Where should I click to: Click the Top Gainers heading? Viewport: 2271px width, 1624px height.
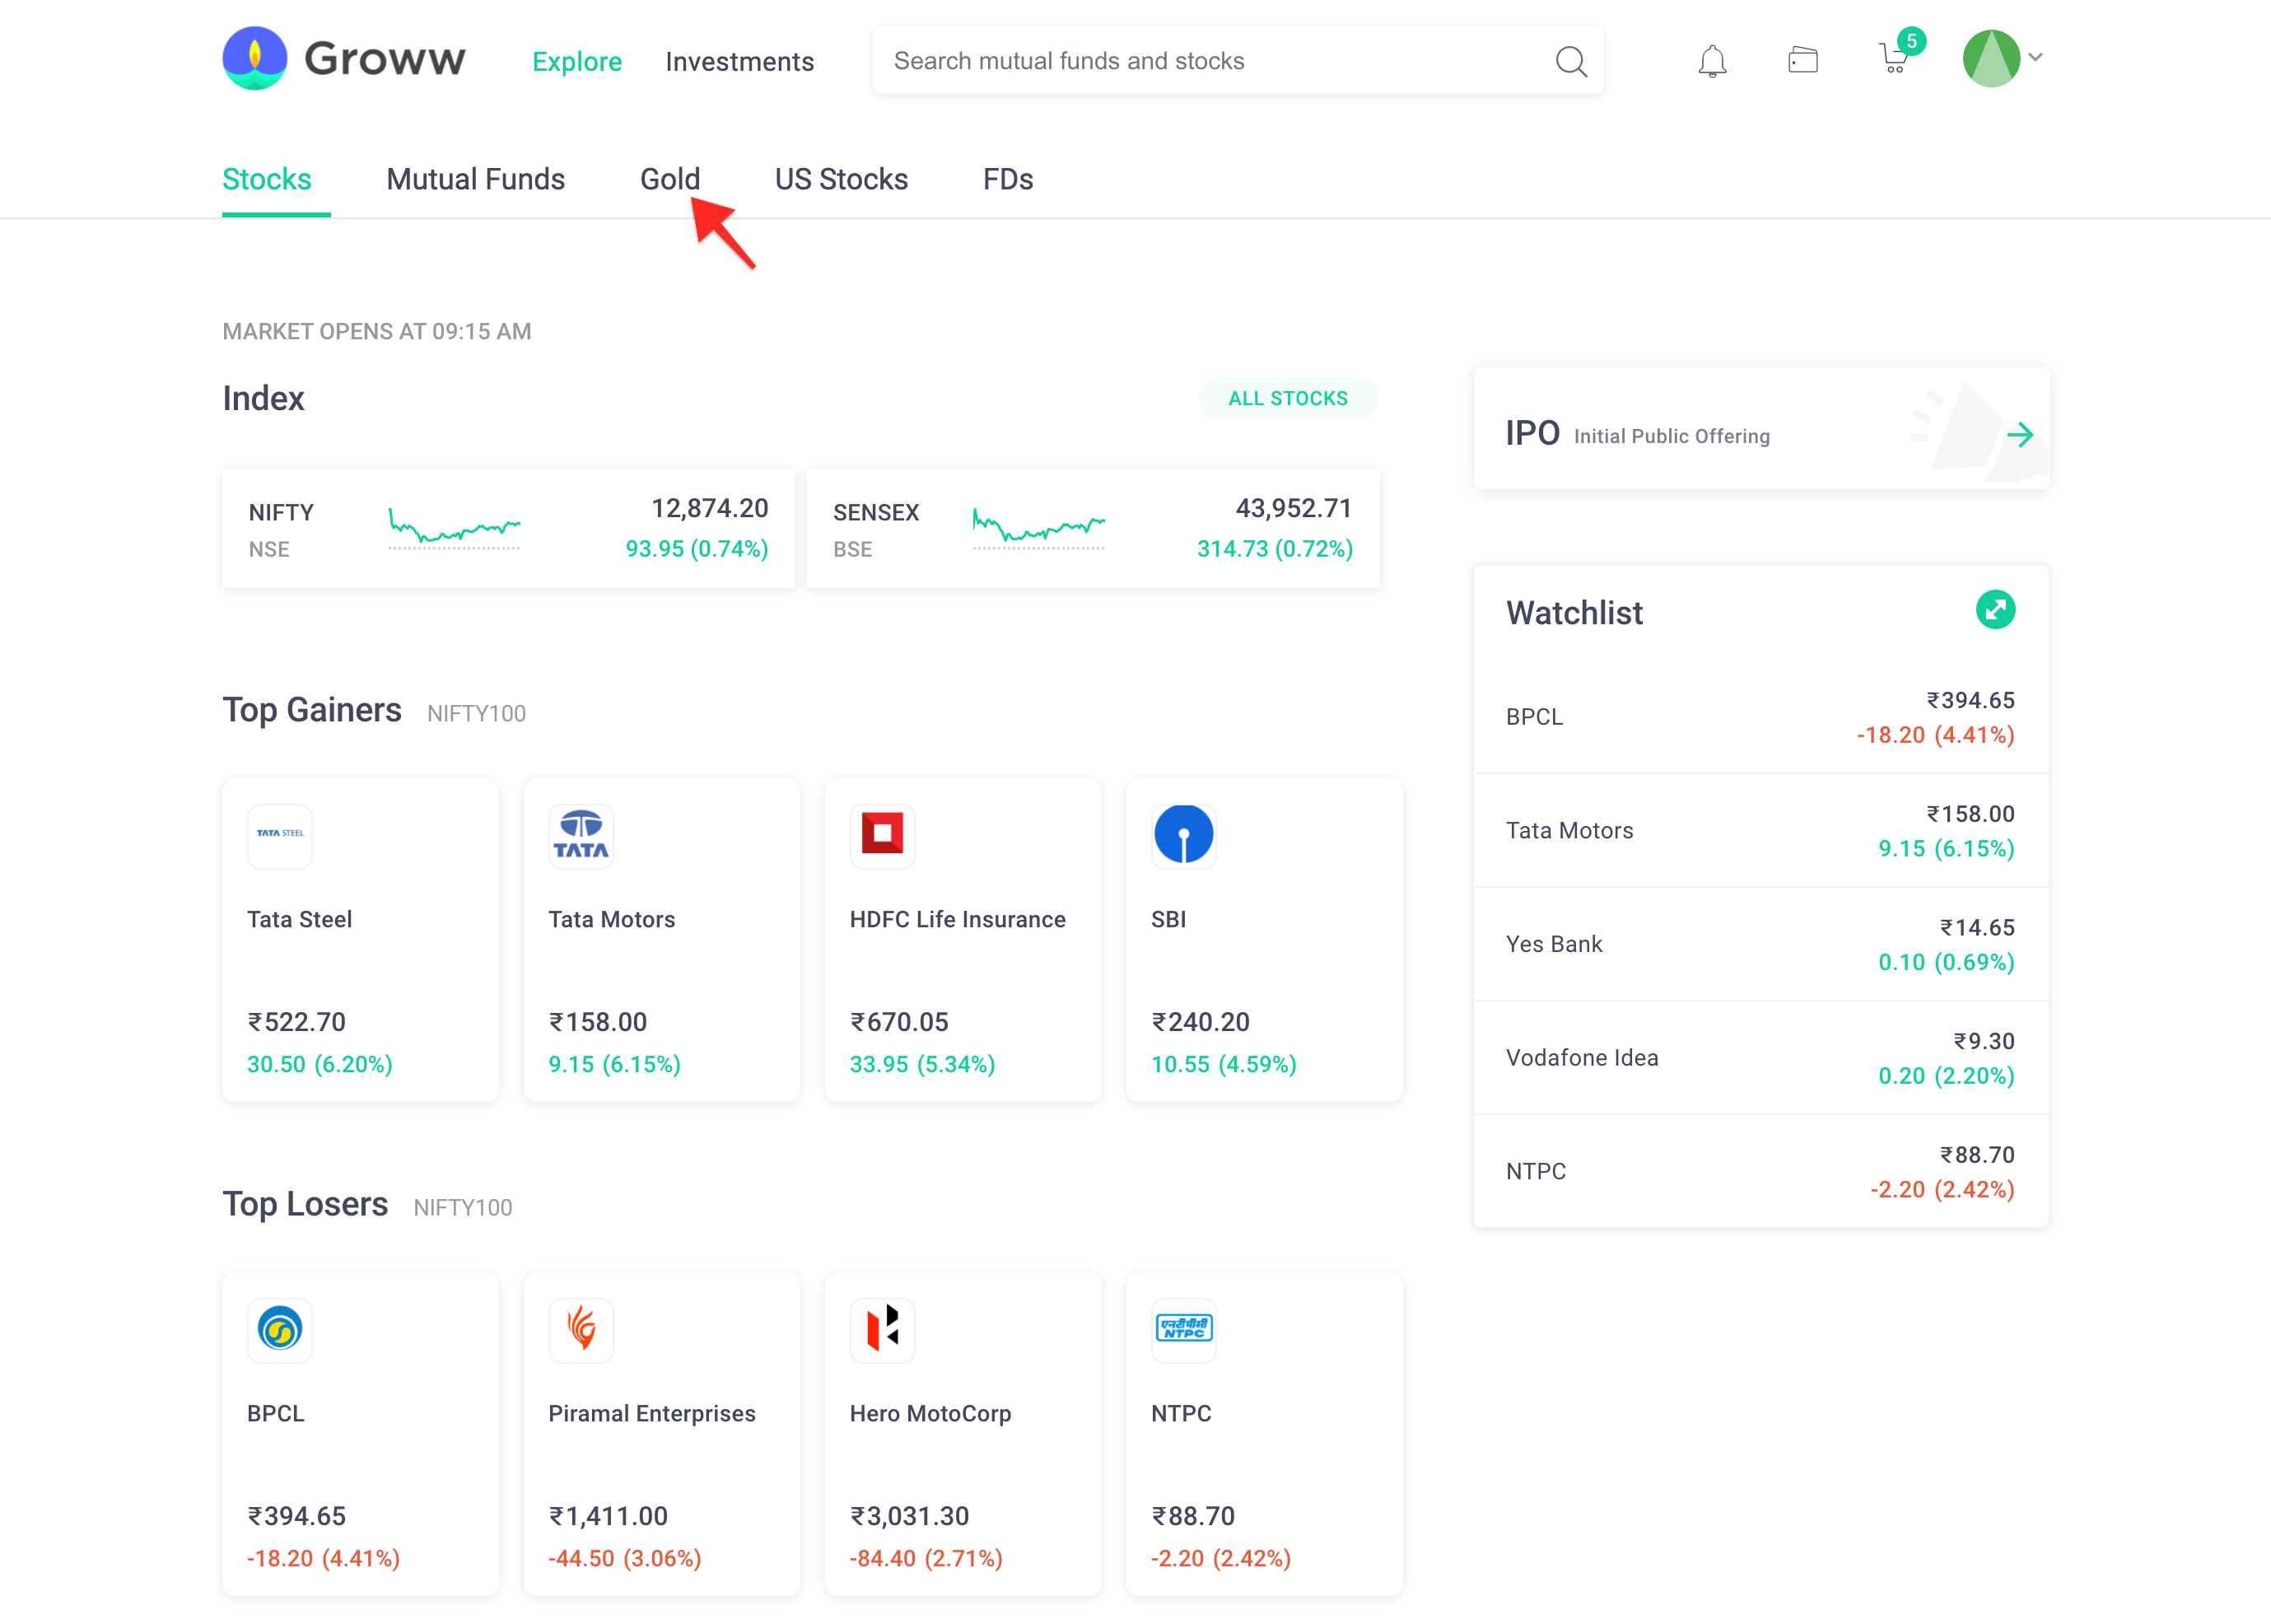coord(312,710)
